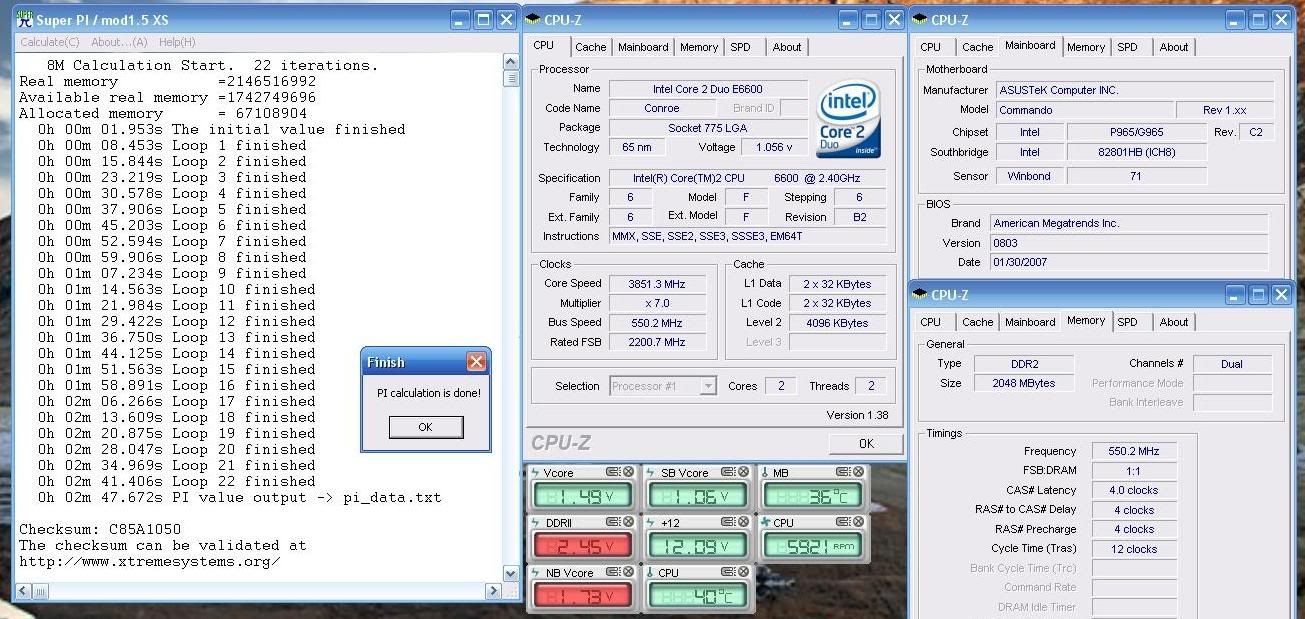Switch to Memory tab in the CPU window
Image resolution: width=1305 pixels, height=619 pixels.
(x=699, y=47)
